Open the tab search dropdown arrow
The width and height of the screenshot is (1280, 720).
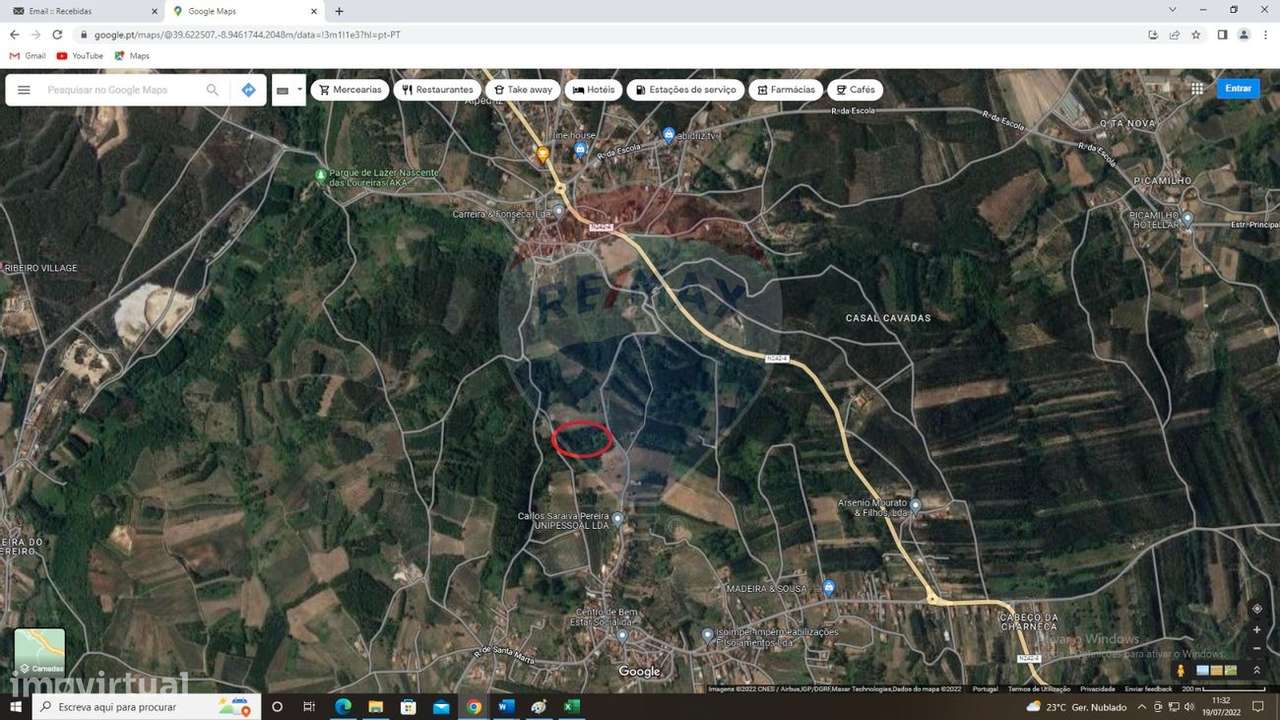(1171, 11)
